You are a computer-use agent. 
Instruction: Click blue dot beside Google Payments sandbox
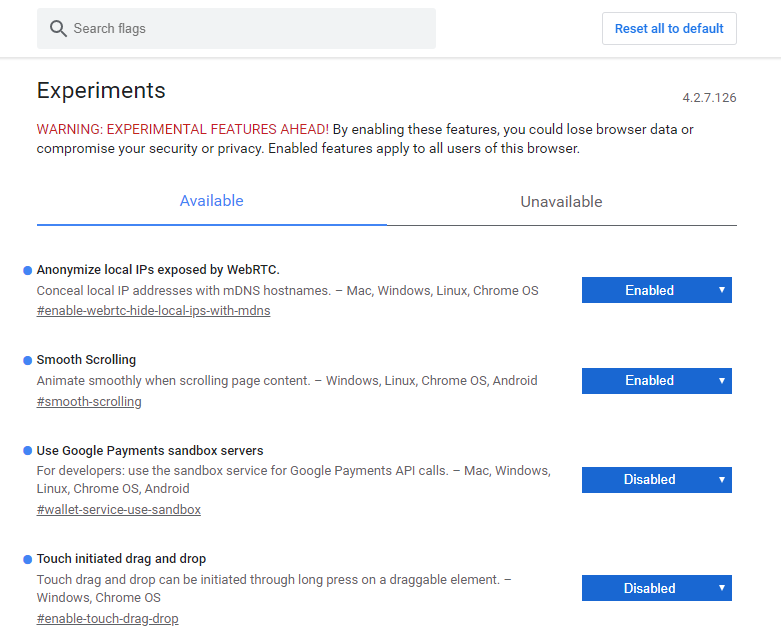[x=27, y=451]
